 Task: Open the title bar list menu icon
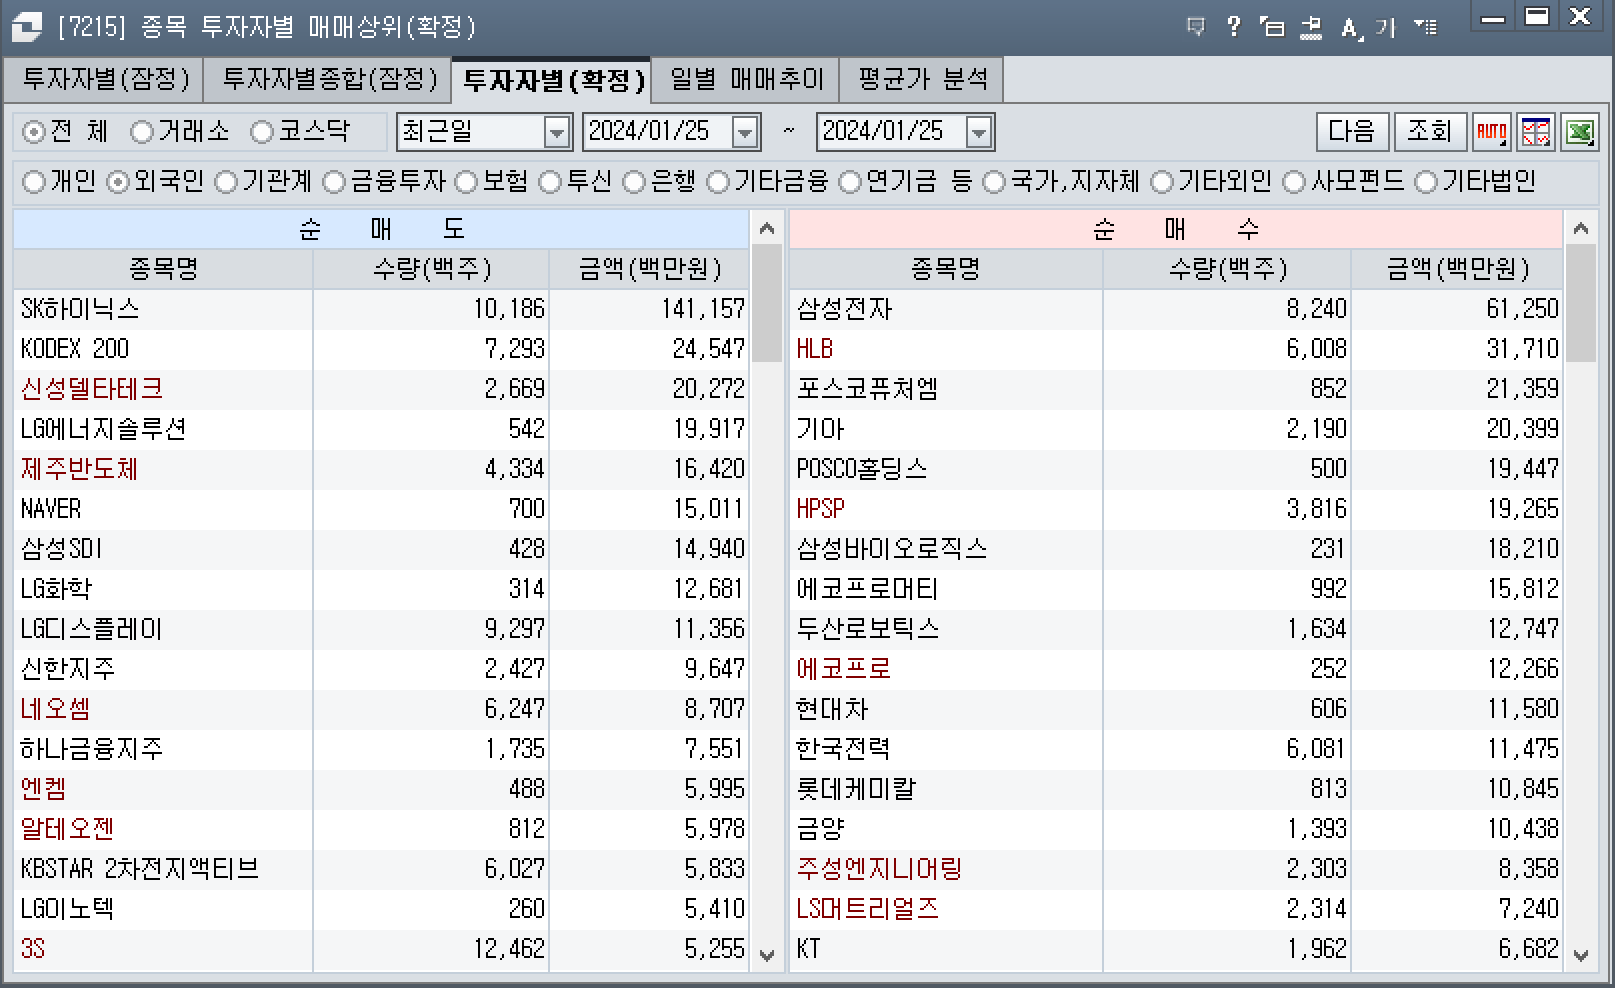(1426, 27)
